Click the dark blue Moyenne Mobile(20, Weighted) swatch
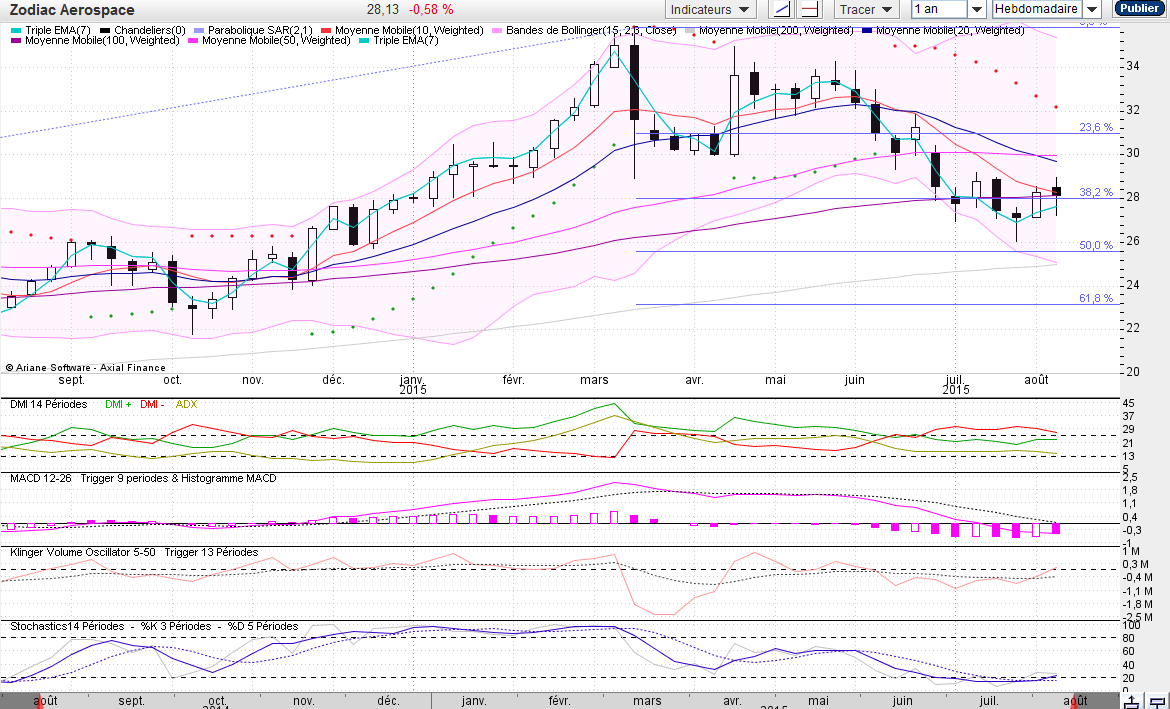1170x709 pixels. [867, 31]
